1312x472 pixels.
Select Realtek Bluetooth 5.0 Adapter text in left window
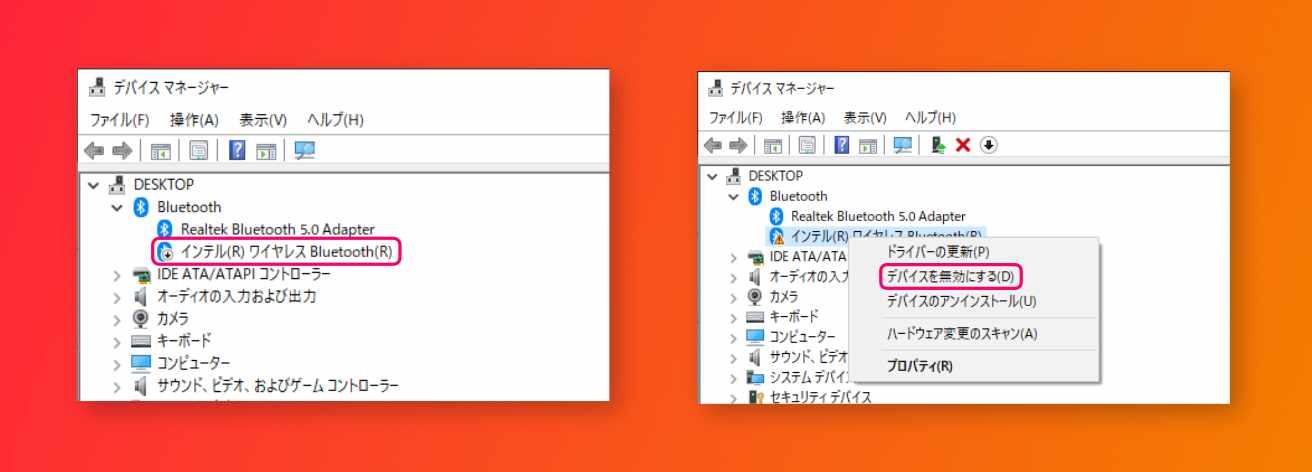tap(278, 229)
